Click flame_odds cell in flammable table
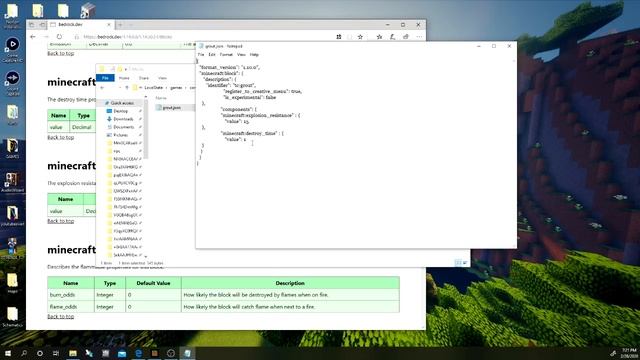The width and height of the screenshot is (640, 360). tap(71, 307)
